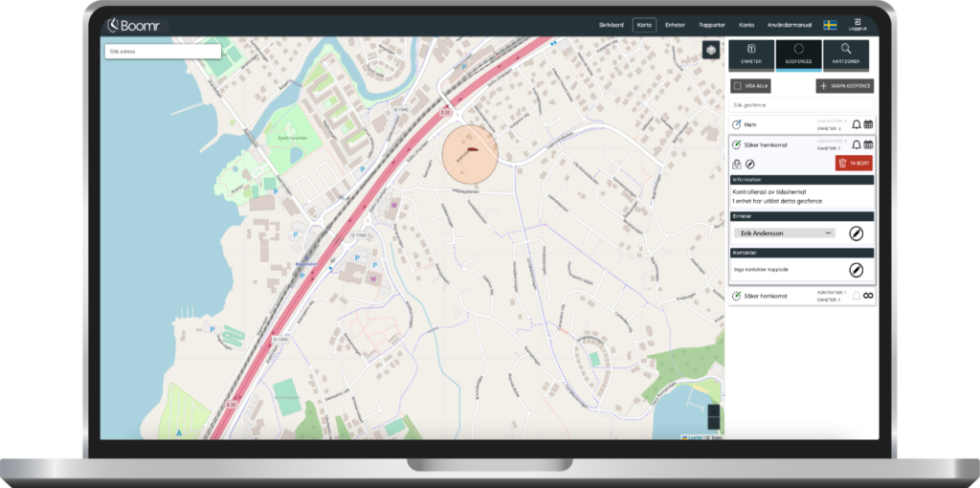Edit contacts with pencil icon under Kontakter

click(x=856, y=270)
